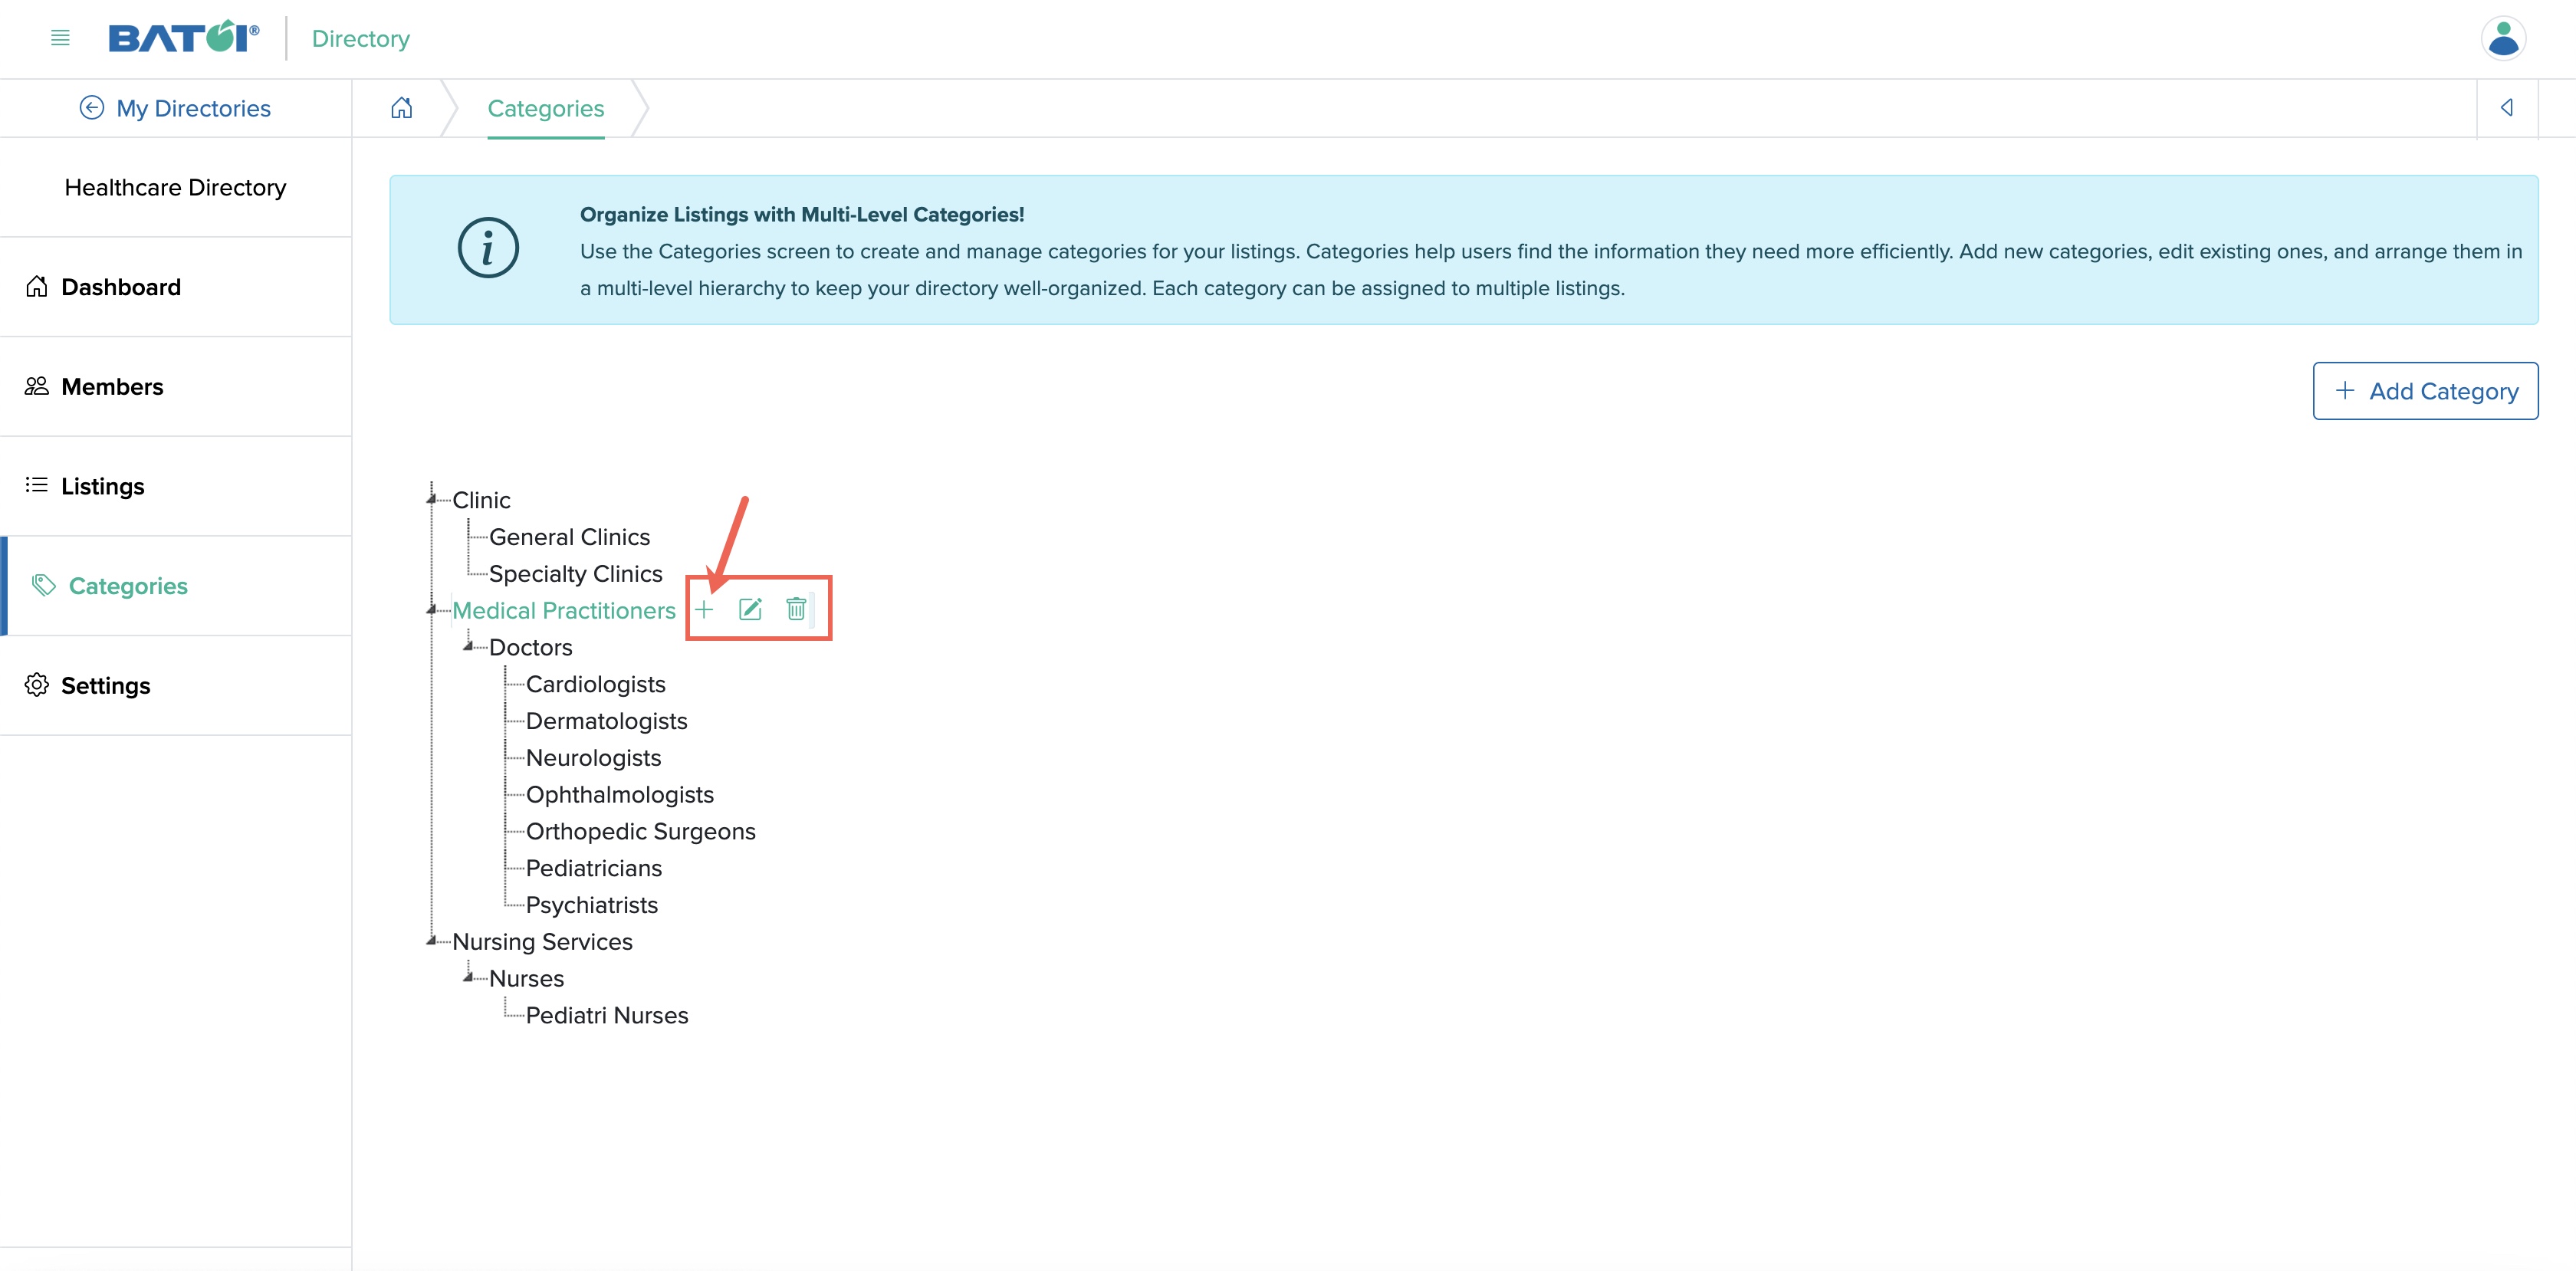Go back to My Directories

click(x=176, y=107)
